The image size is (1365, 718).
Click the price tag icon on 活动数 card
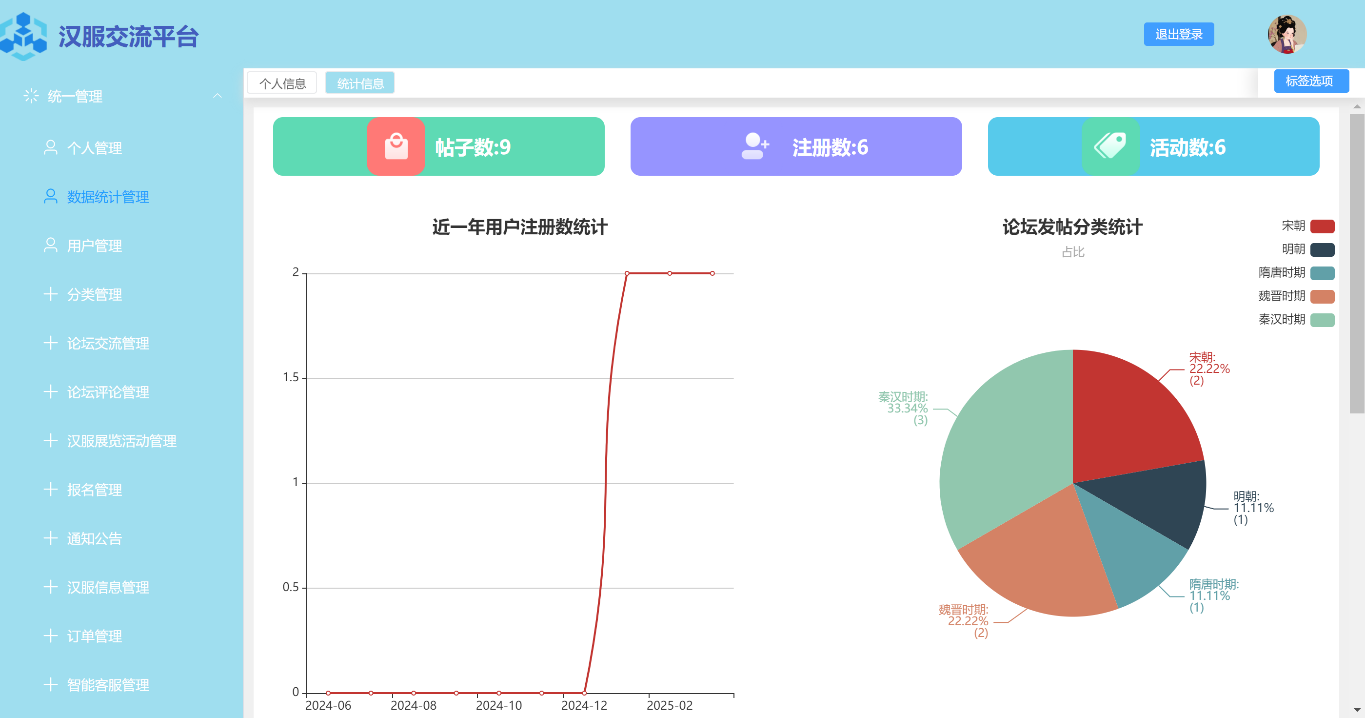point(1111,146)
